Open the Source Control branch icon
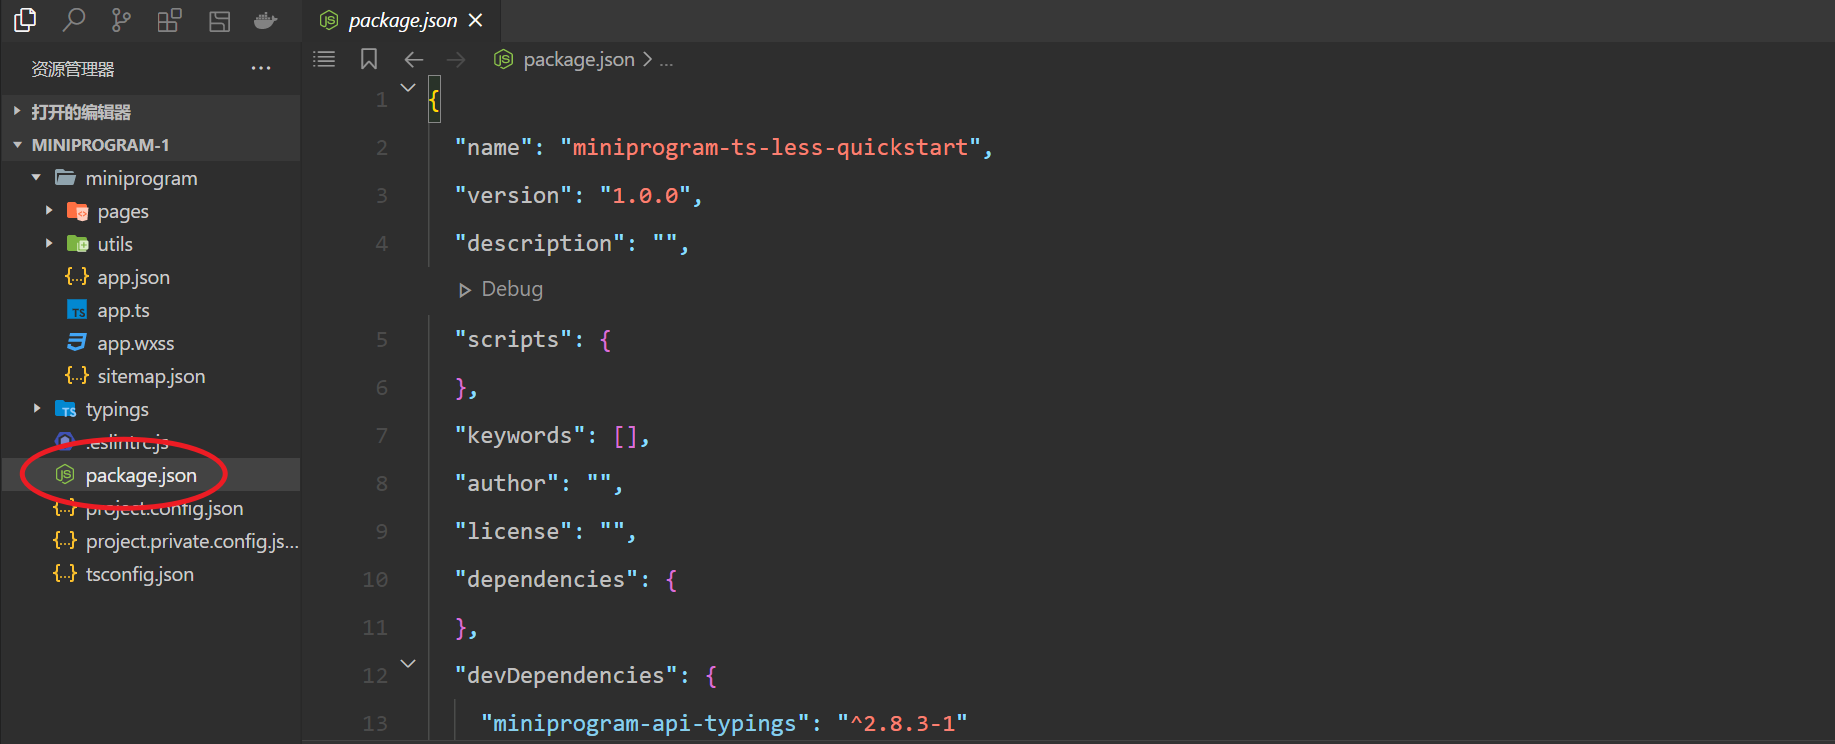Viewport: 1835px width, 744px height. pos(121,20)
